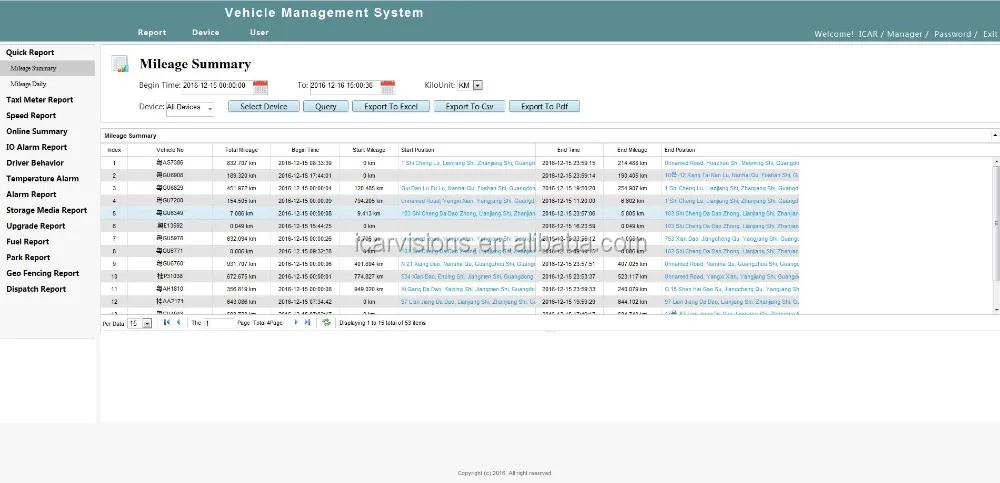Open the To date calendar picker
This screenshot has height=483, width=1000.
(388, 87)
